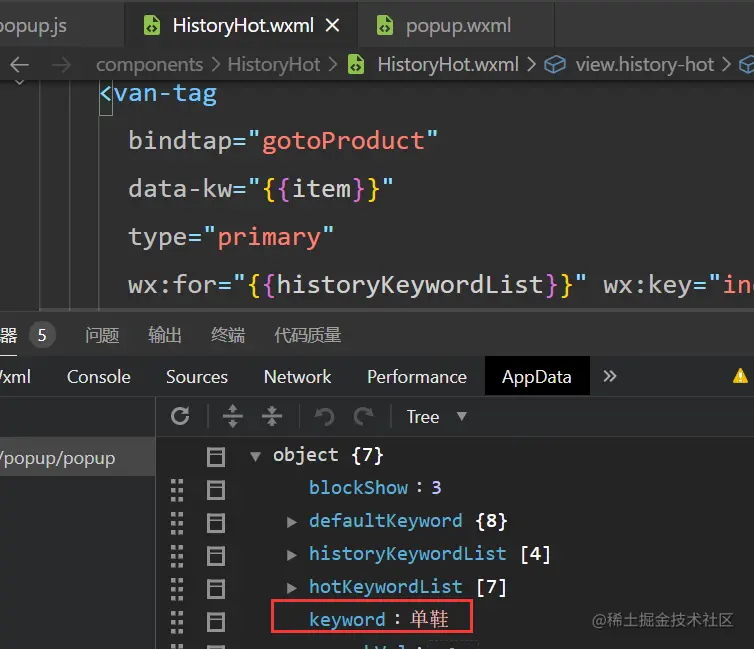Undo last AppData change
This screenshot has width=754, height=649.
324,416
